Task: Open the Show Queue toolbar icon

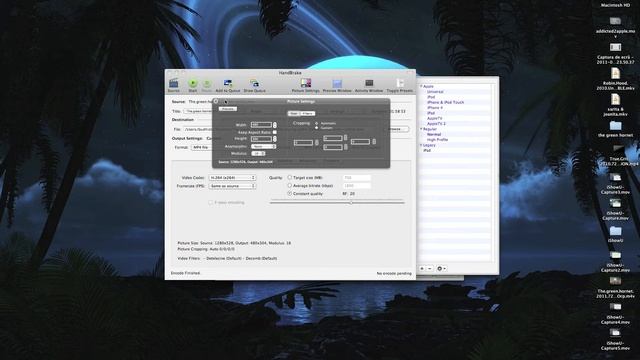Action: [x=254, y=83]
